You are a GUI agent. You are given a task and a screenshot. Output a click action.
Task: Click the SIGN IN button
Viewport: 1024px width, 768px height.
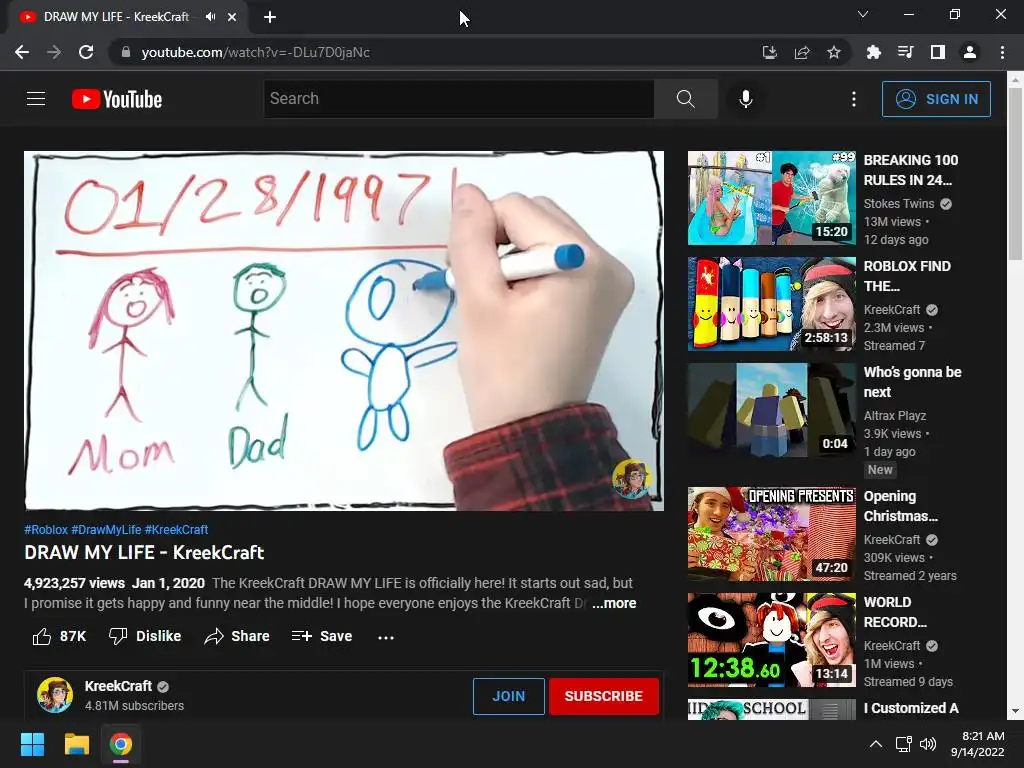tap(936, 99)
